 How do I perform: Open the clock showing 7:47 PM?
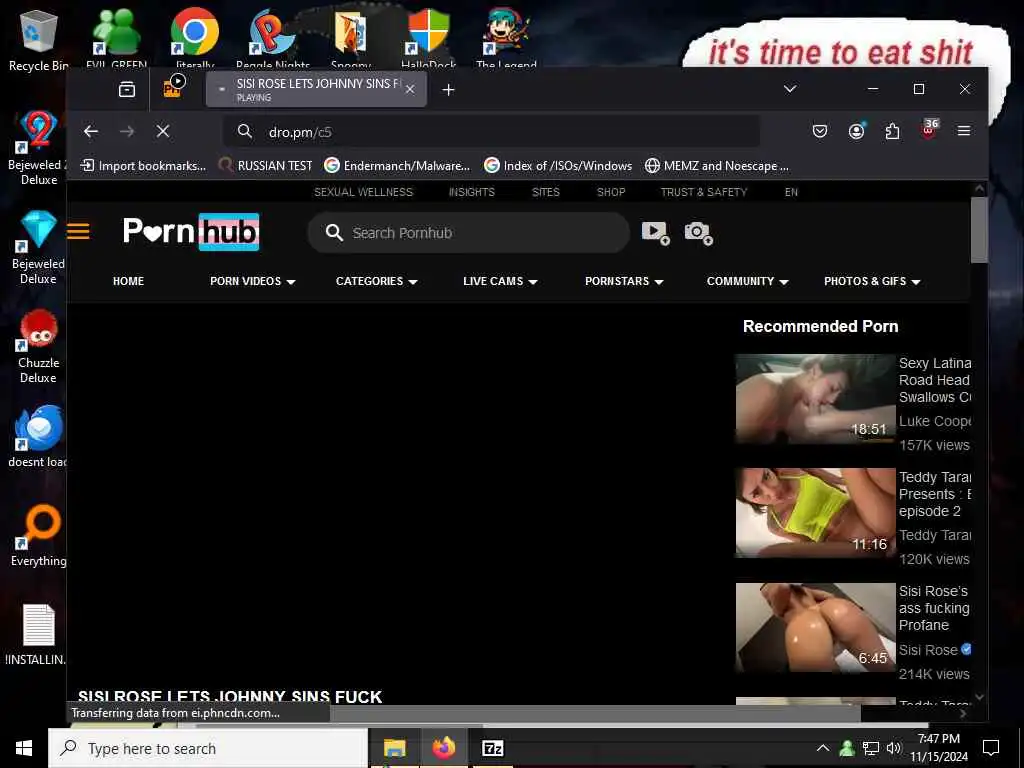coord(938,748)
